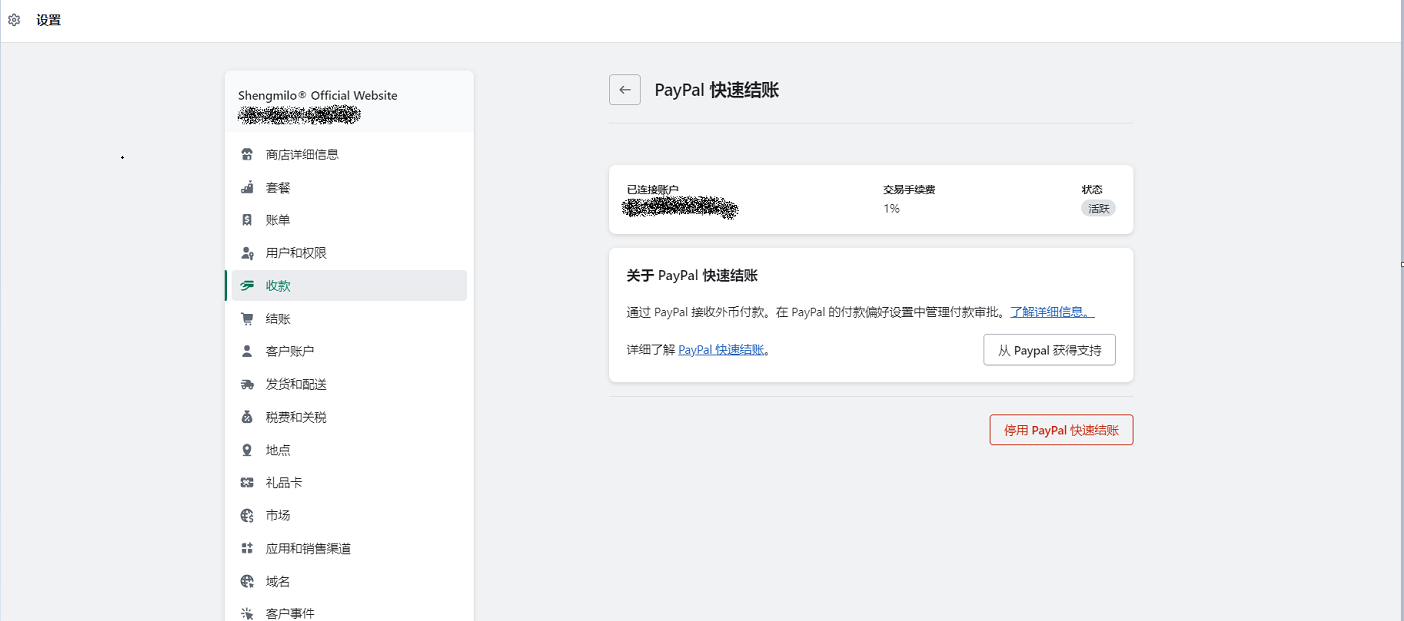Image resolution: width=1404 pixels, height=621 pixels.
Task: Click the 从 Paypal 获得支持 button
Action: (1049, 350)
